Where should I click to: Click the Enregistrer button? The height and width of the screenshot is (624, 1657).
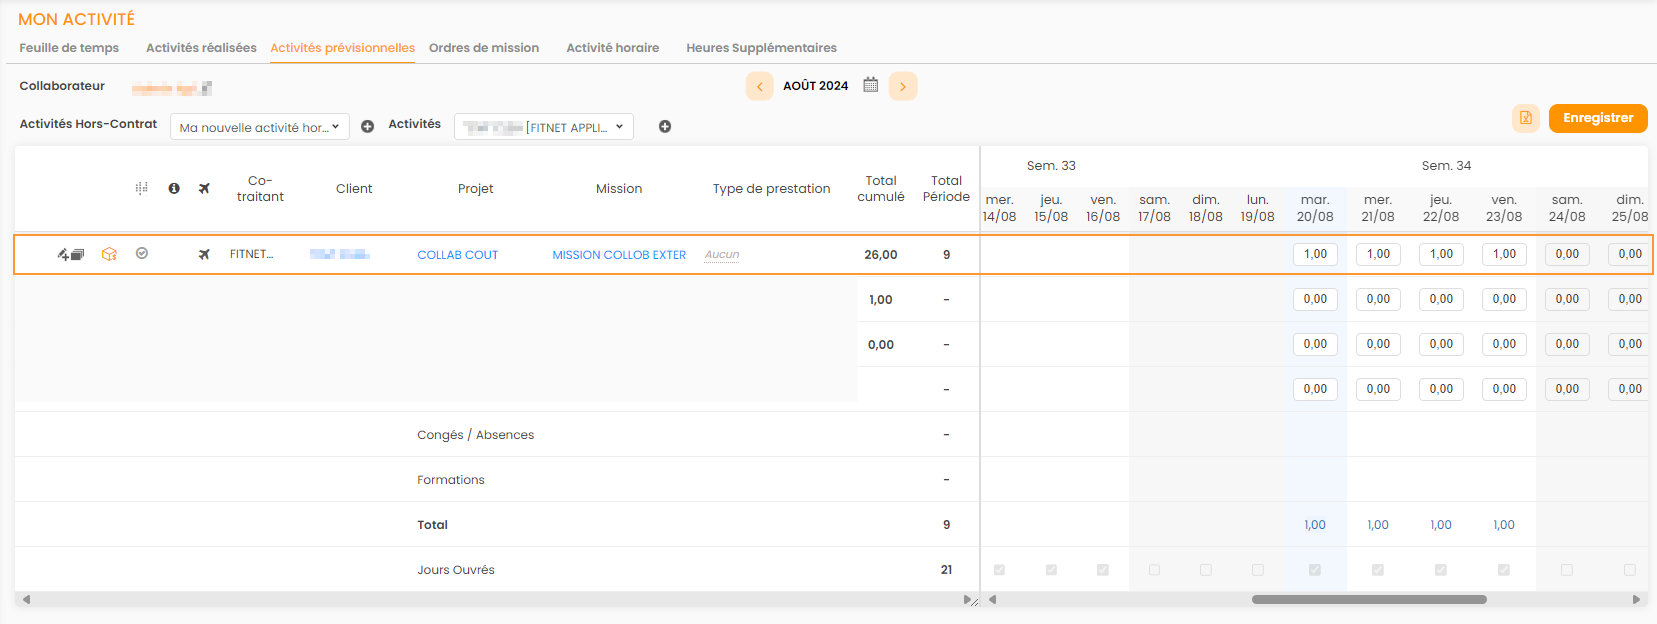pos(1597,118)
